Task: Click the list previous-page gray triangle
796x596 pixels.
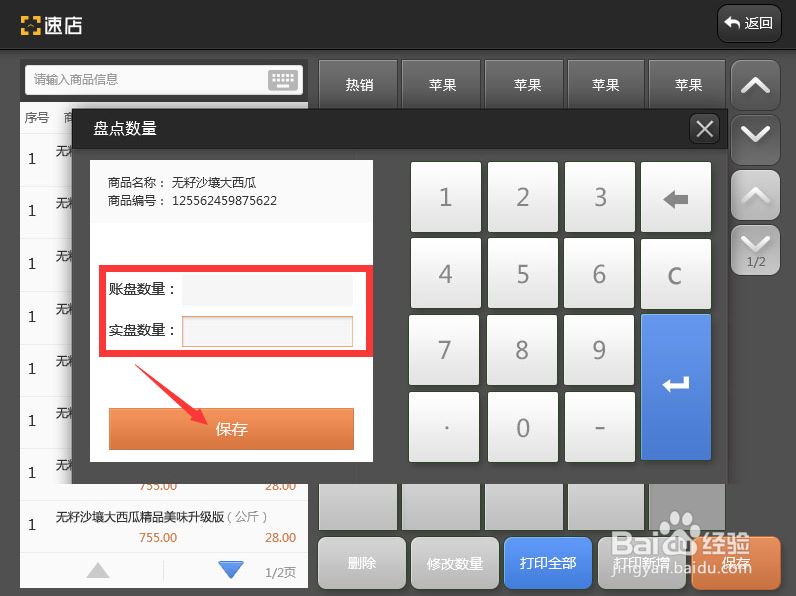Action: coord(98,571)
